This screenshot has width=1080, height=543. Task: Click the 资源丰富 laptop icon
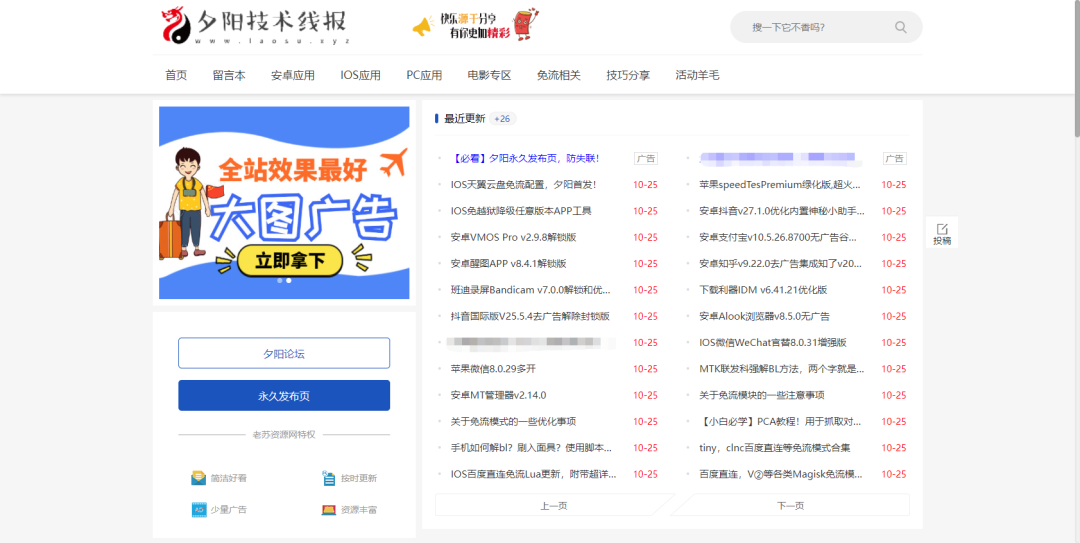329,510
